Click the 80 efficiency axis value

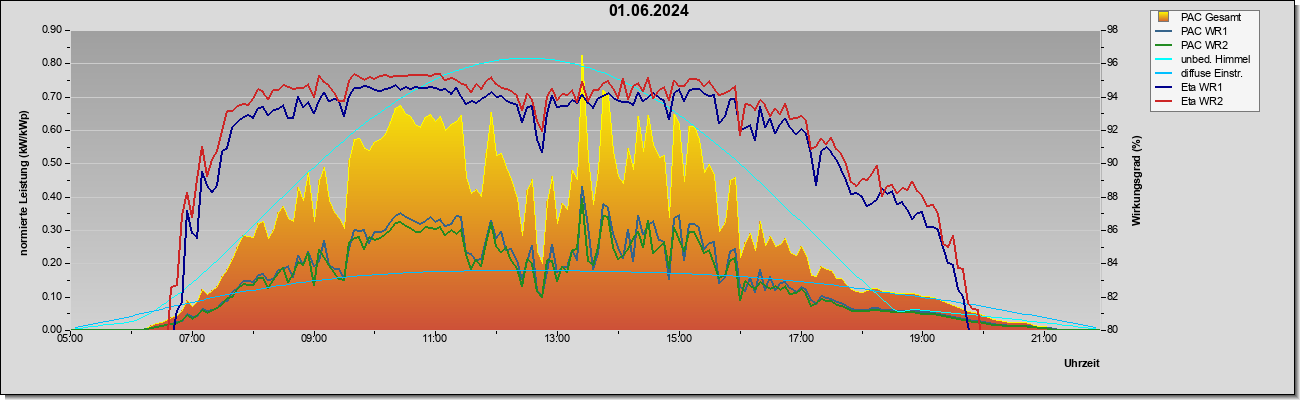pyautogui.click(x=1111, y=330)
